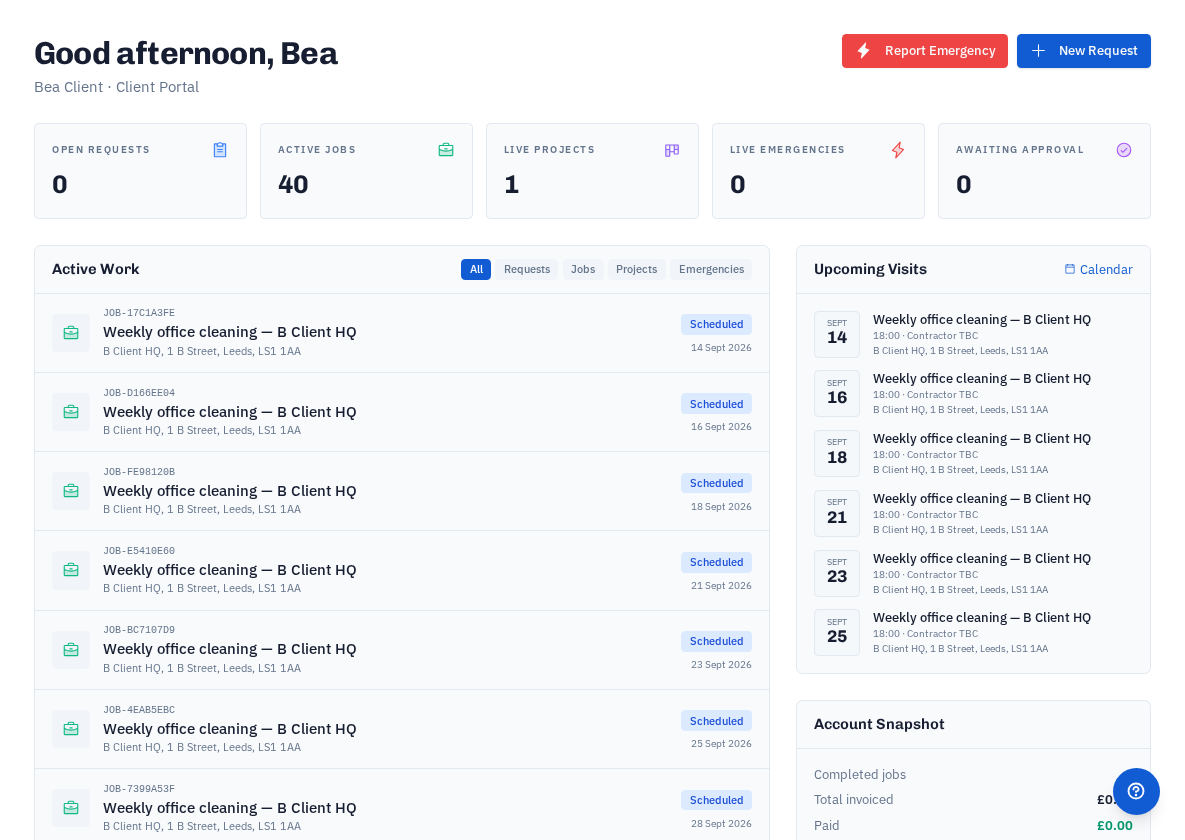This screenshot has width=1185, height=840.
Task: Select the All filter tab
Action: pyautogui.click(x=476, y=269)
